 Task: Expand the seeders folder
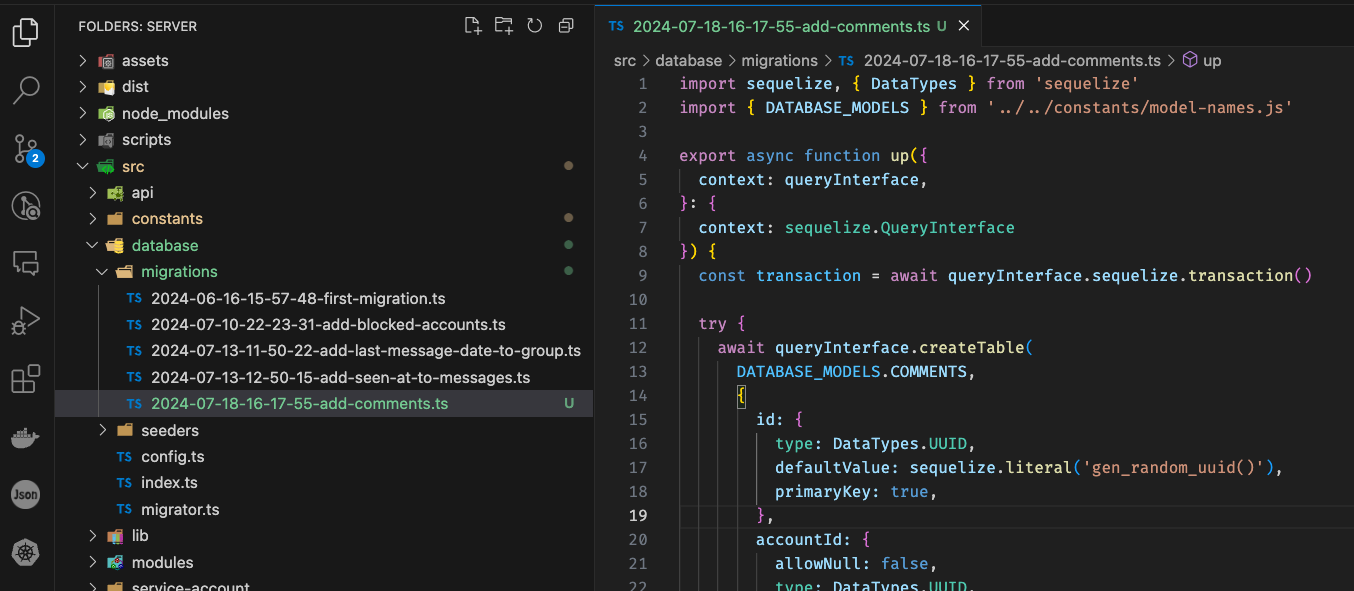(324, 431)
